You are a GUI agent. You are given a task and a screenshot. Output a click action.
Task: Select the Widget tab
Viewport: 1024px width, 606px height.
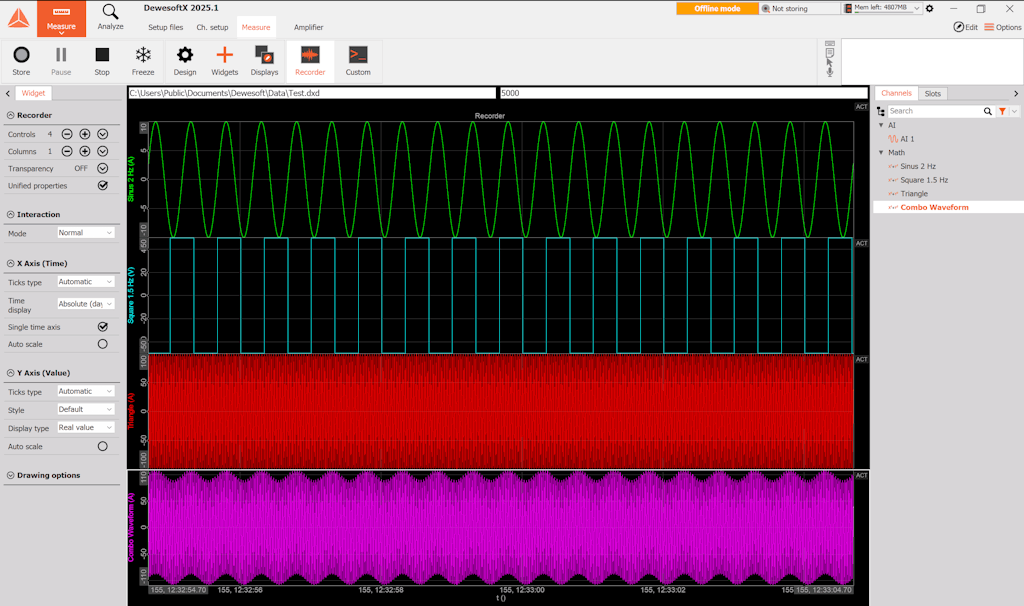[33, 93]
